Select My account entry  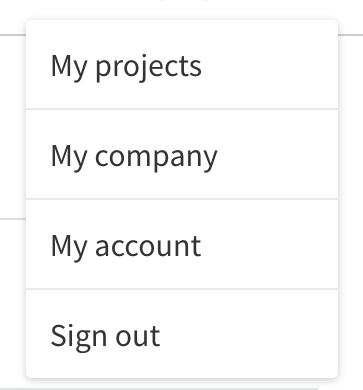(x=182, y=244)
